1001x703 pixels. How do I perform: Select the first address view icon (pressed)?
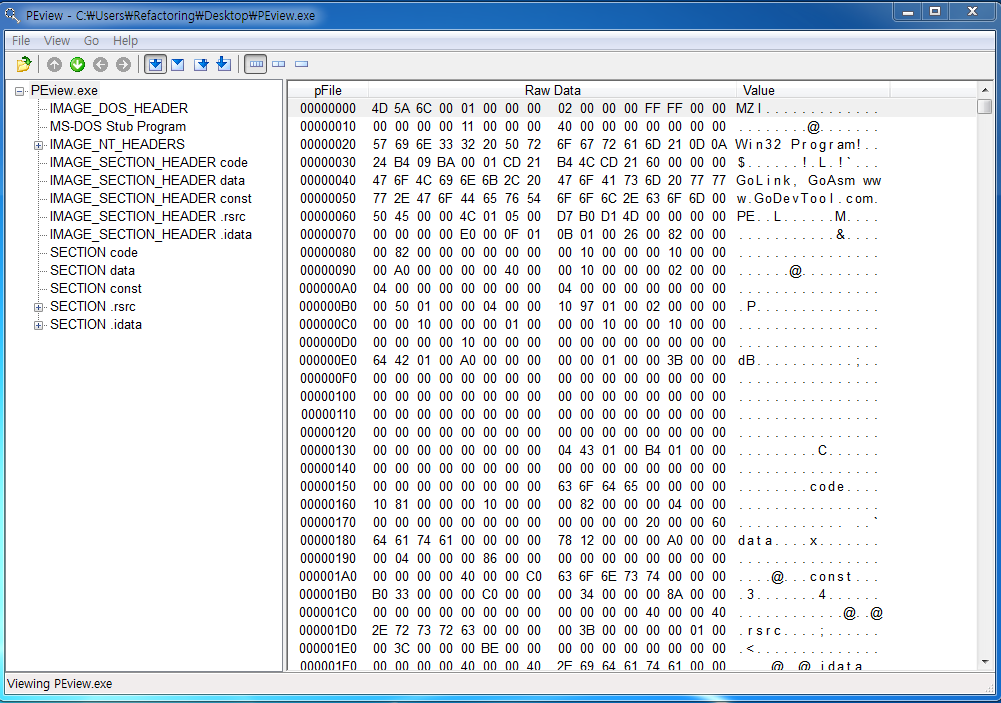[x=155, y=64]
